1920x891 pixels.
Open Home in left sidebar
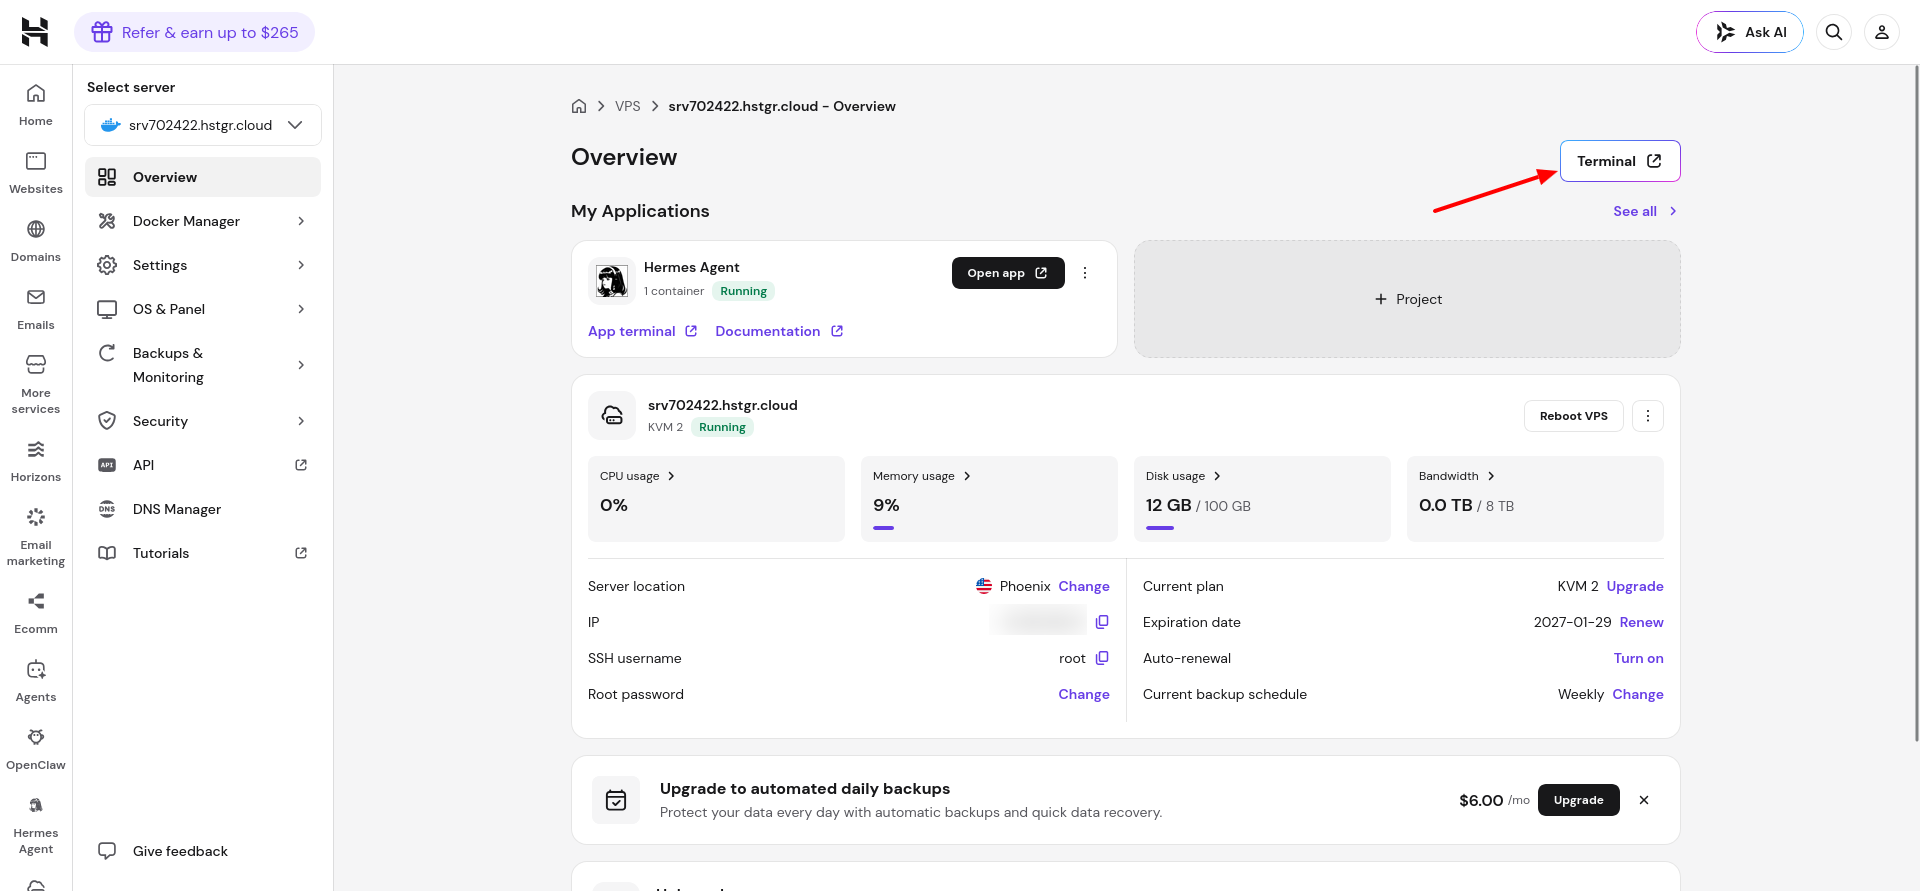click(x=36, y=105)
